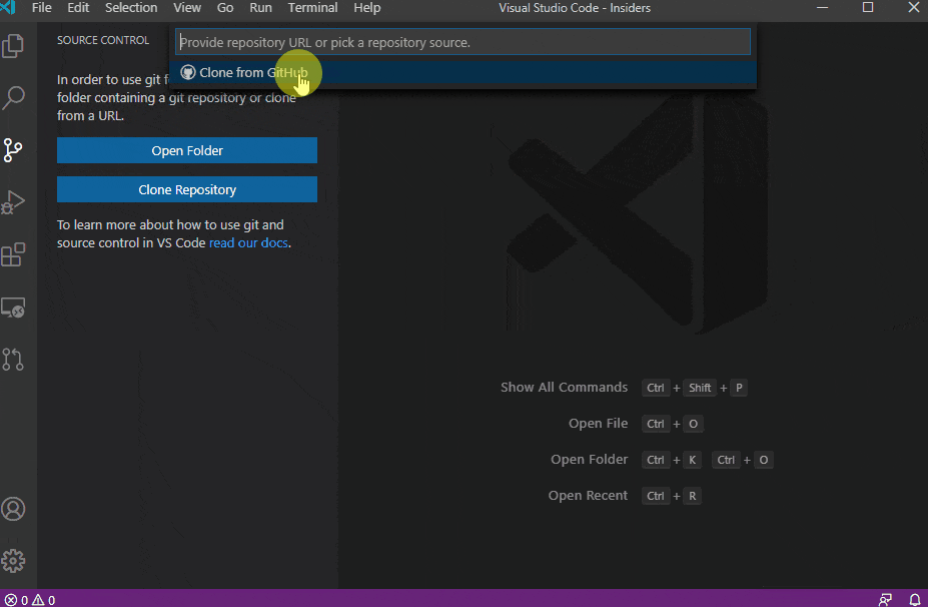
Task: Open the Explorer view in activity bar
Action: tap(13, 46)
